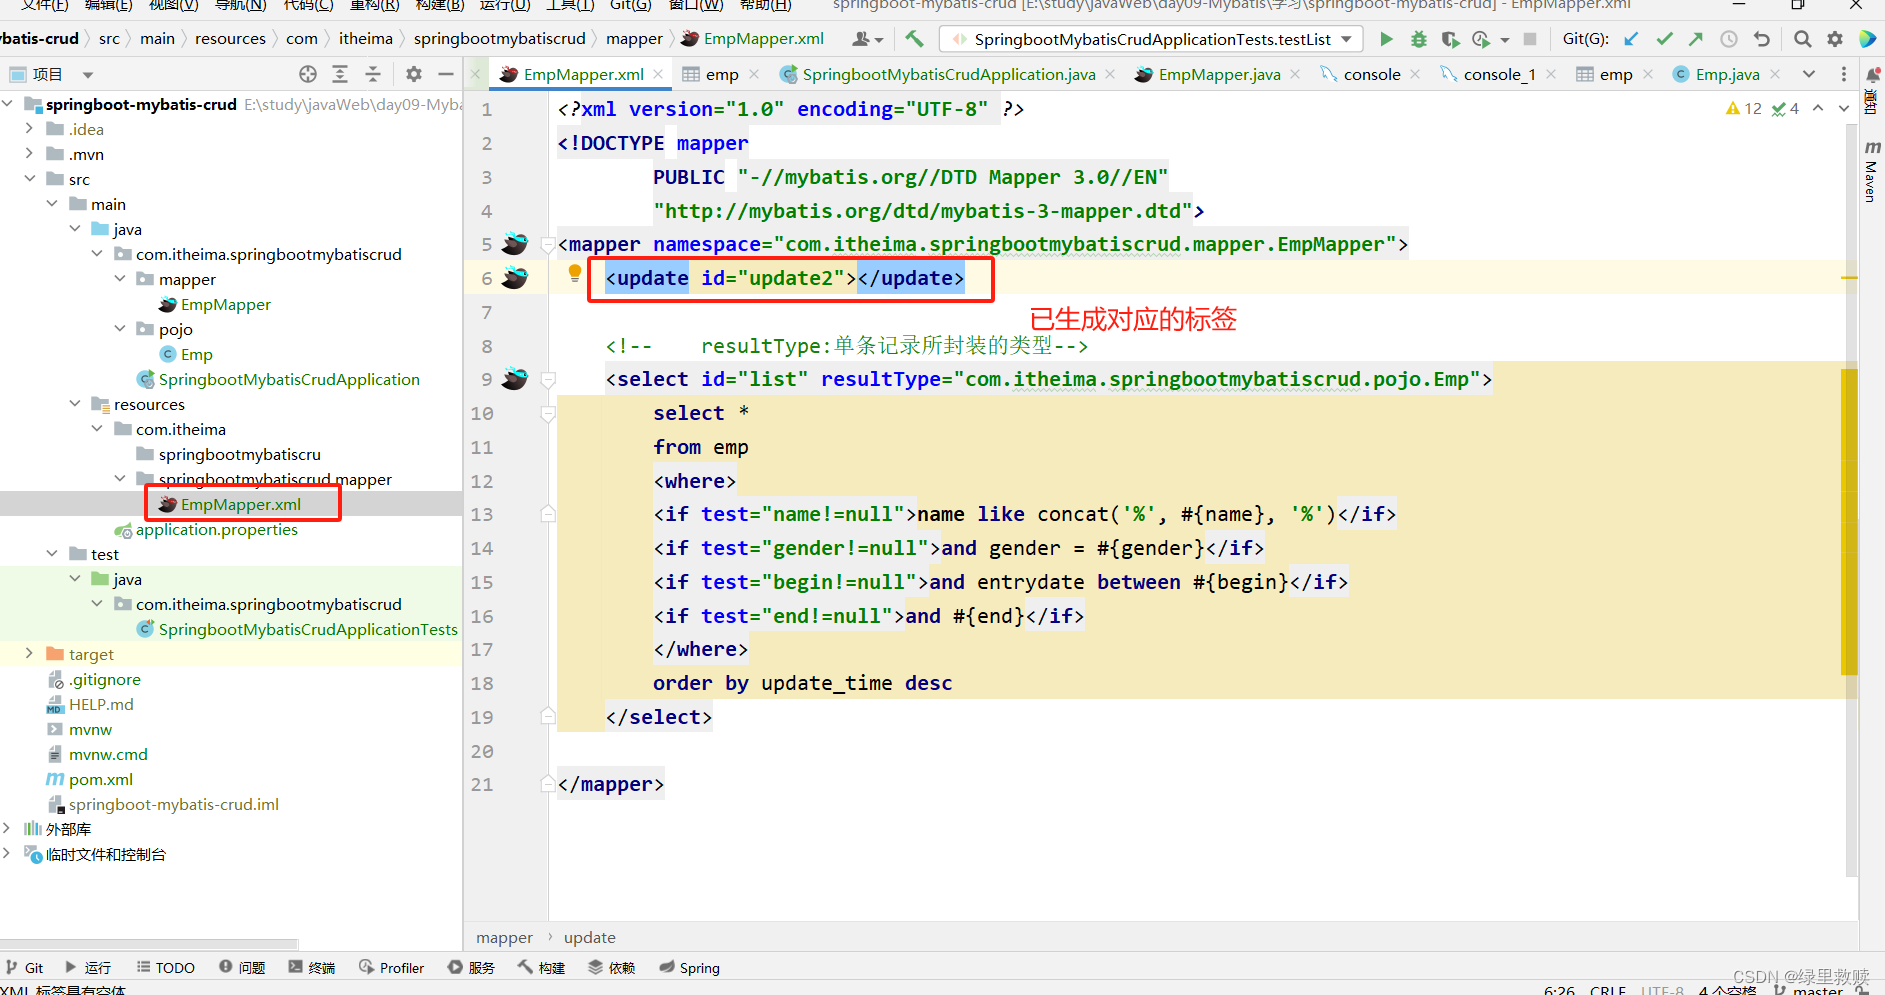Click the select-opened-file crosshair in Project panel

(x=307, y=73)
